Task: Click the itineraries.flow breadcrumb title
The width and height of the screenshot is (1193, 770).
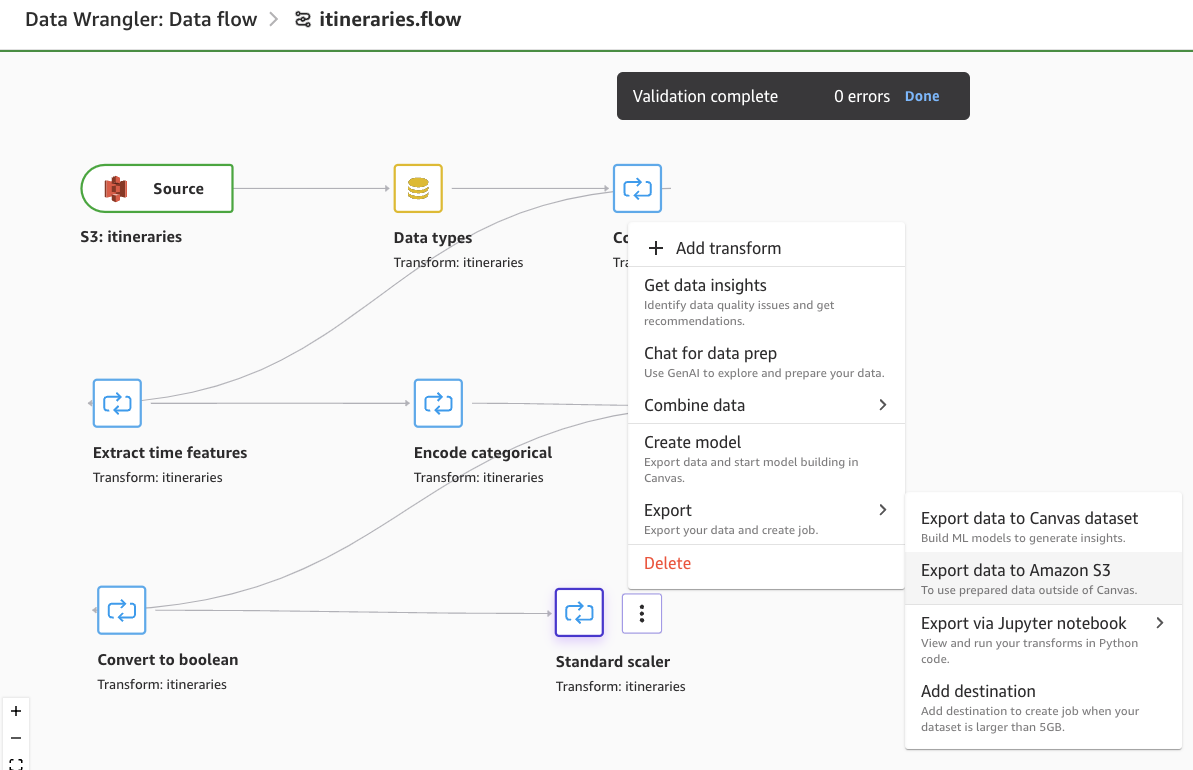Action: click(390, 20)
